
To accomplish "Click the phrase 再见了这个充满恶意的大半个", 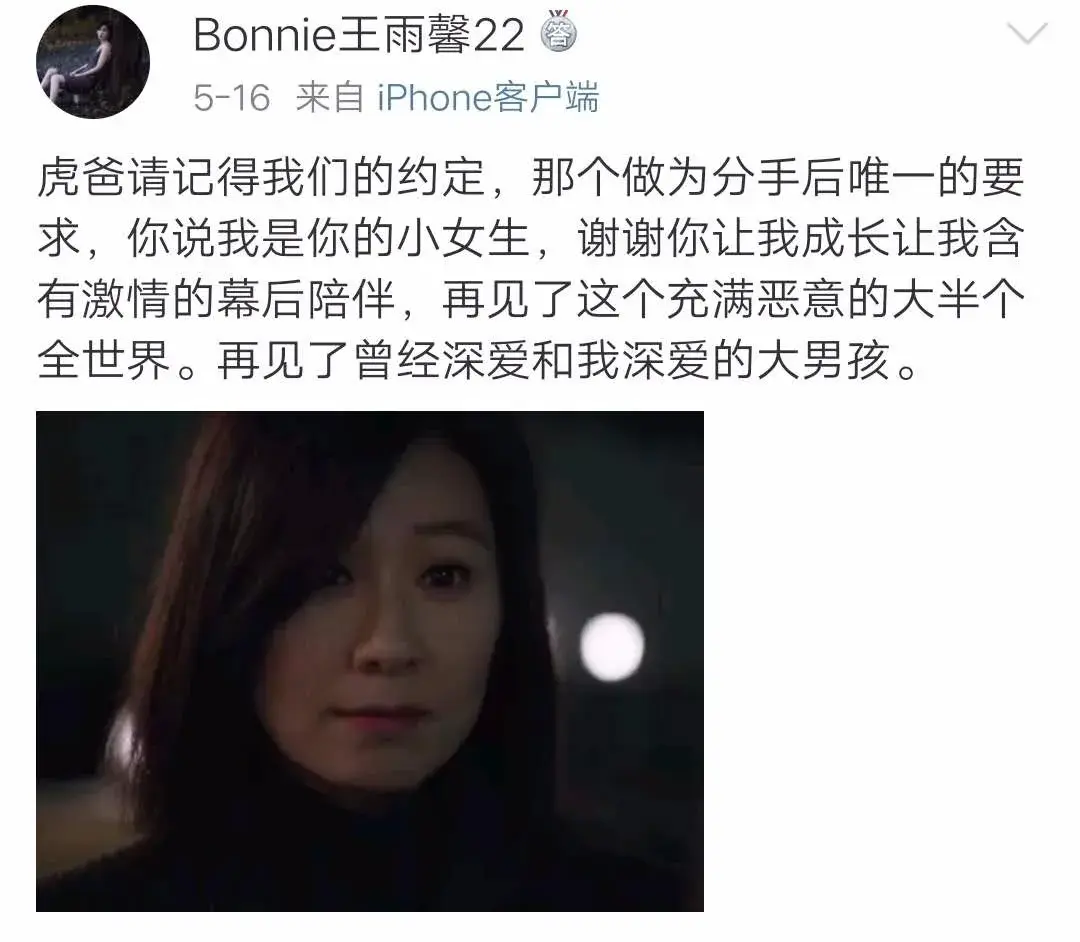I will (733, 300).
